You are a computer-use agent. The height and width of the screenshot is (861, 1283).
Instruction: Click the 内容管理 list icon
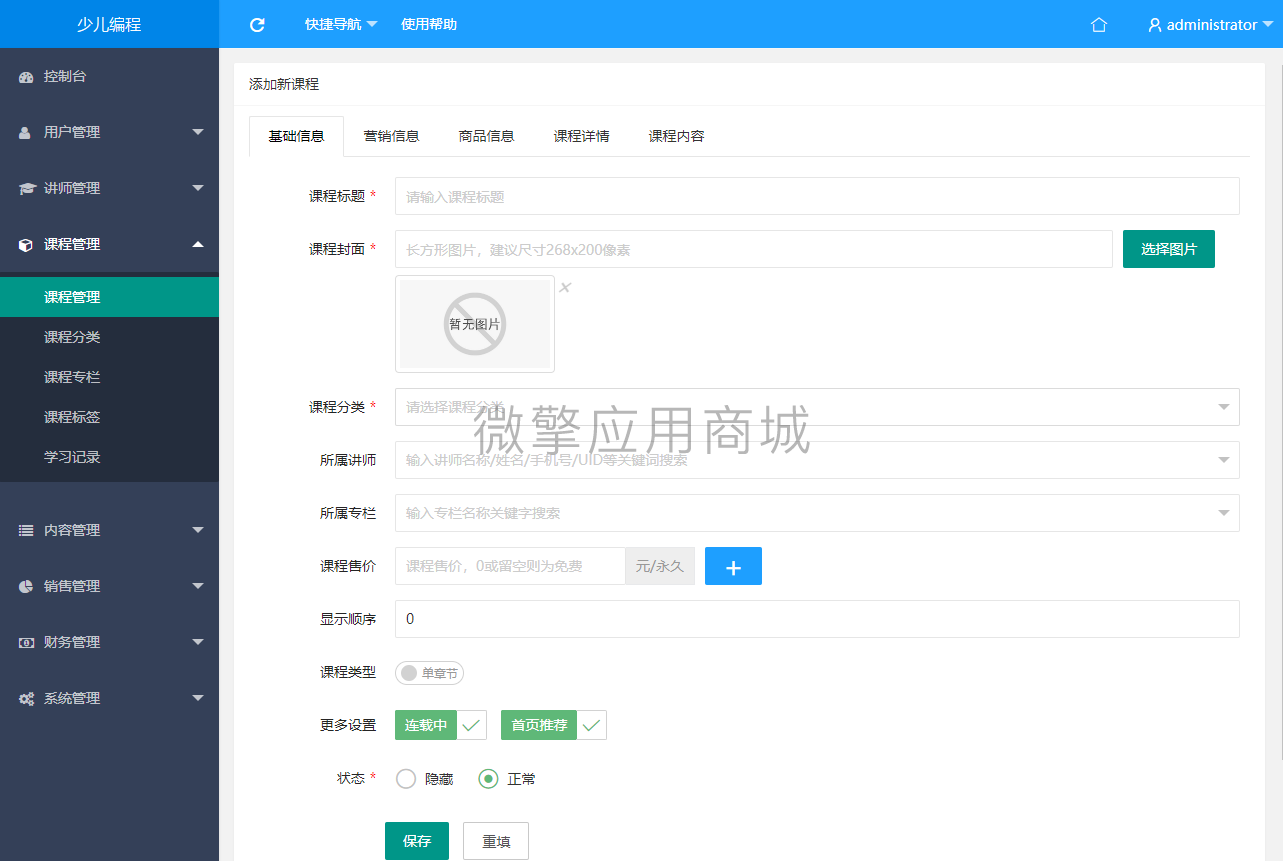click(26, 530)
